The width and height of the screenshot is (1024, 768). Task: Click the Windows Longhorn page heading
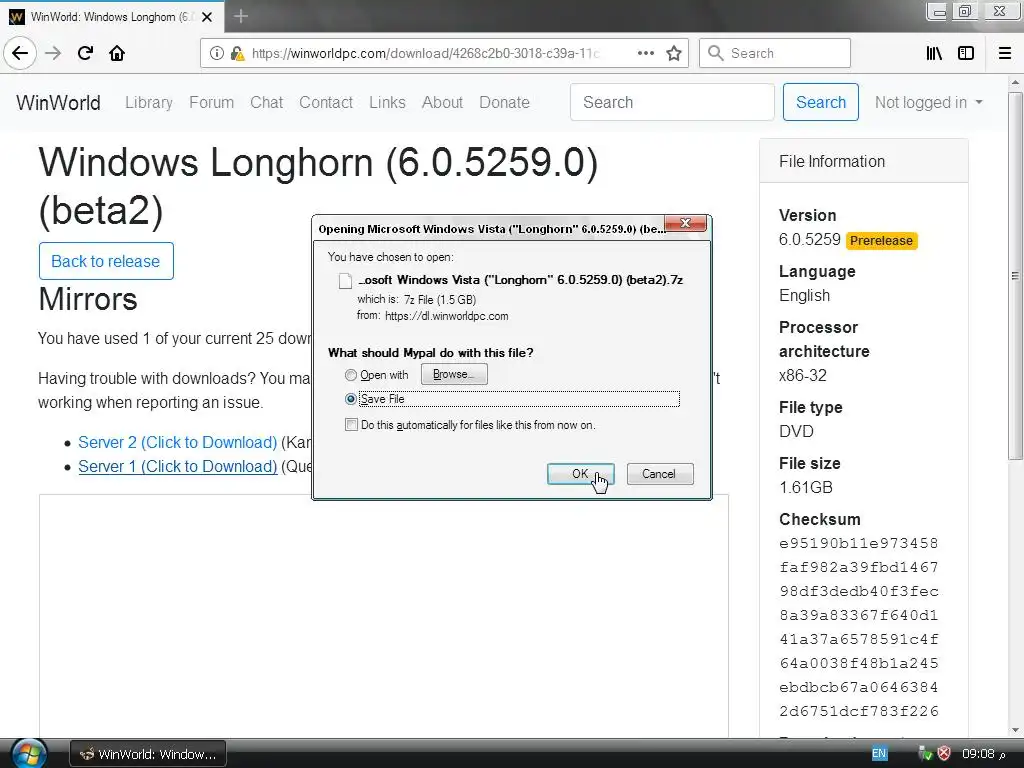click(318, 187)
